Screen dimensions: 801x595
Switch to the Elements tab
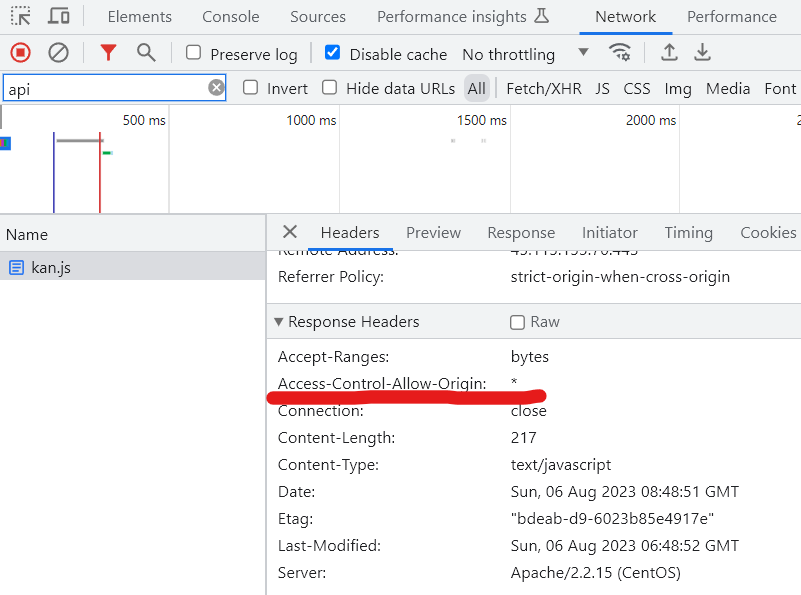pyautogui.click(x=139, y=17)
